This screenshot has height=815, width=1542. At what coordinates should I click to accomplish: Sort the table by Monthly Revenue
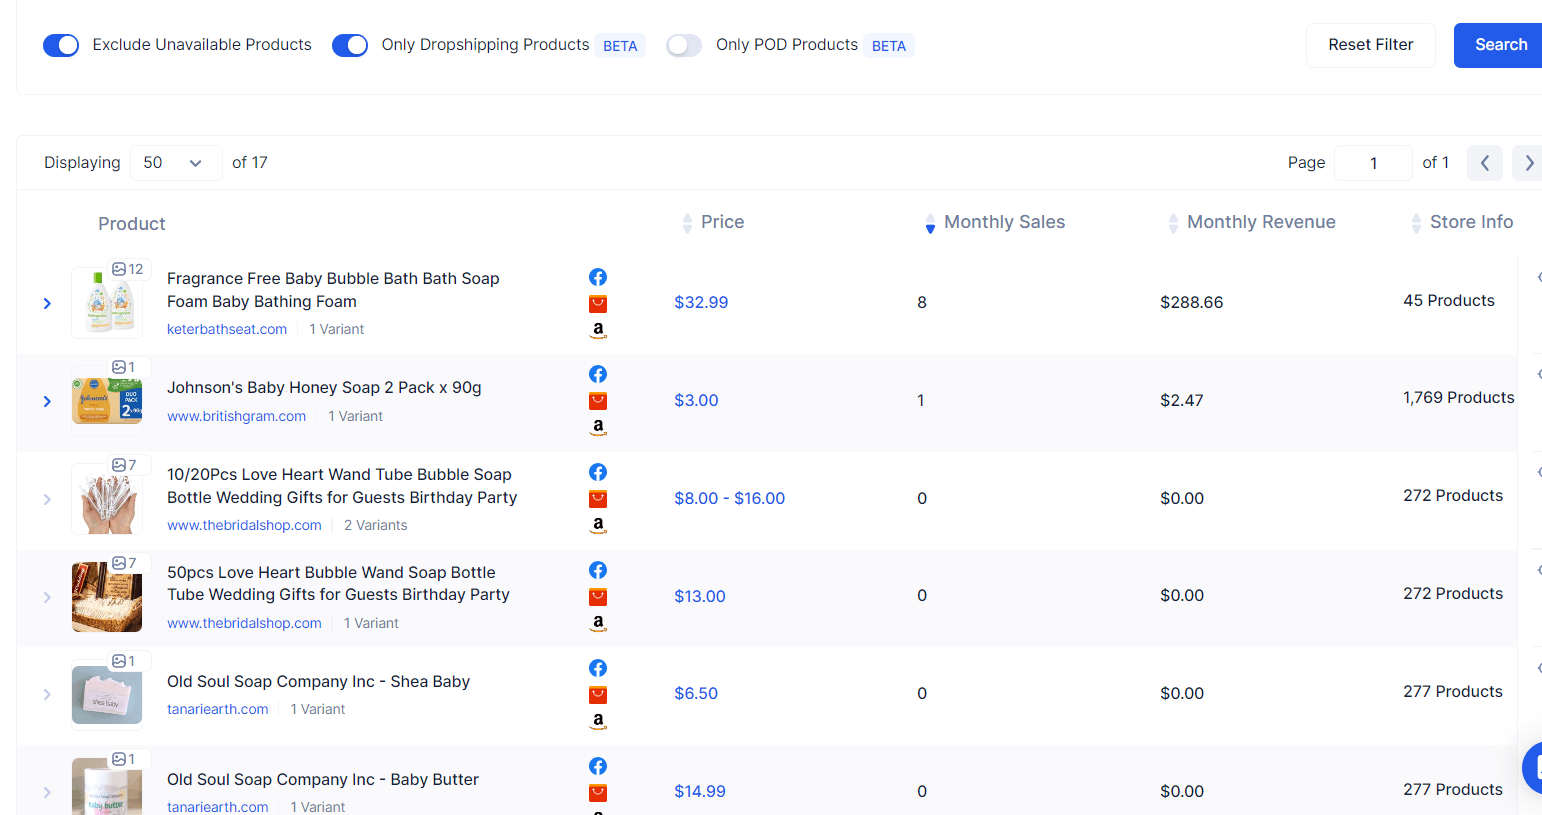(x=1172, y=222)
